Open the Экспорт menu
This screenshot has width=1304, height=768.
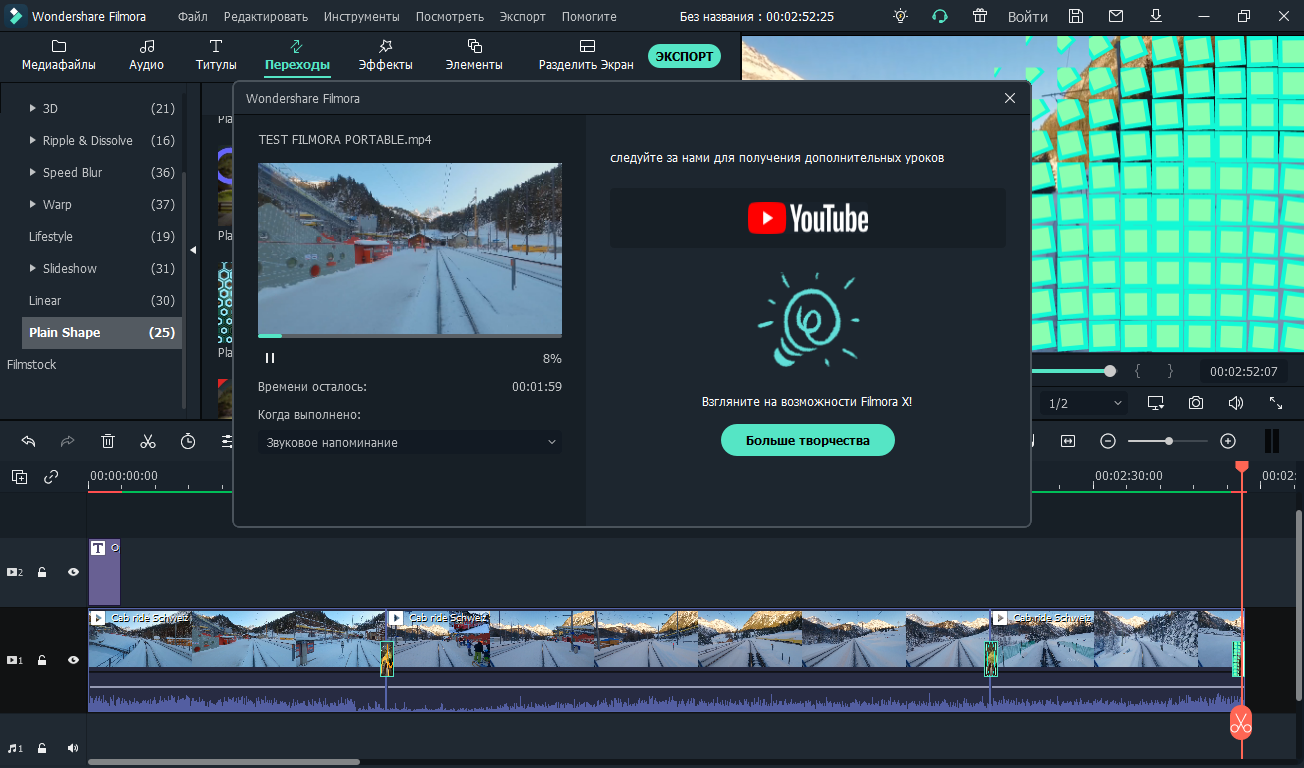coord(523,17)
